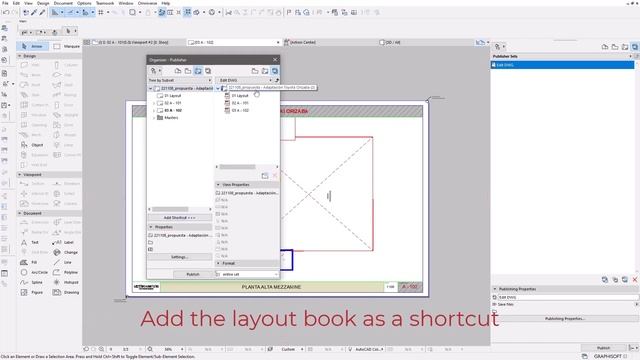This screenshot has width=640, height=360.
Task: Expand the Masters folder
Action: point(154,118)
